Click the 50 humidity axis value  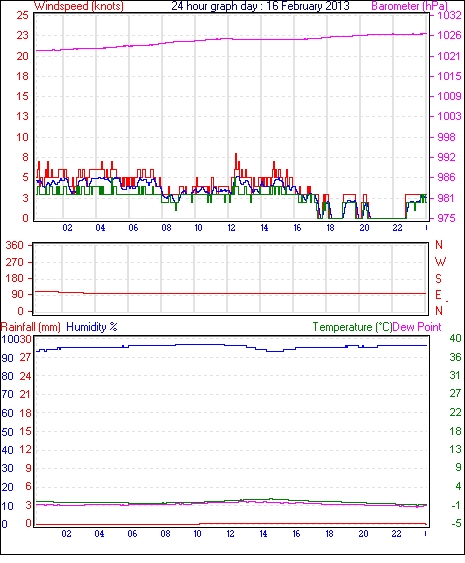(8, 432)
